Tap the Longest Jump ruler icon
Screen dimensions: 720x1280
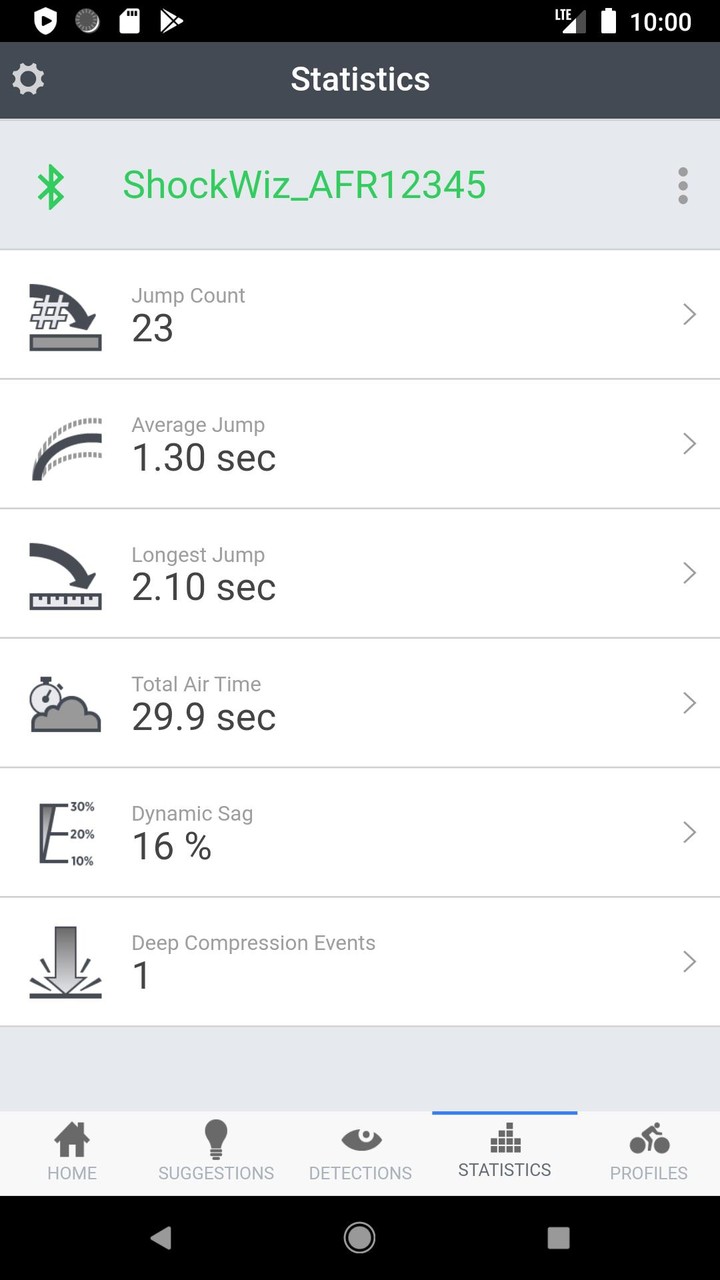(x=66, y=575)
